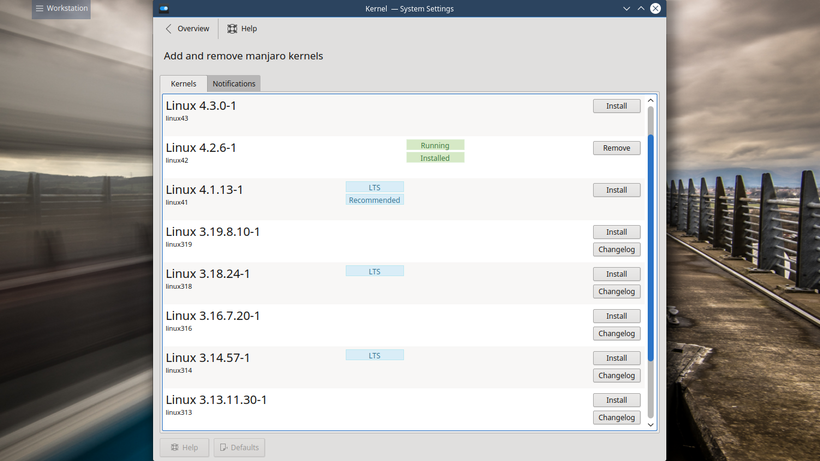Viewport: 820px width, 461px height.
Task: Click the linux313 package name
Action: click(179, 412)
